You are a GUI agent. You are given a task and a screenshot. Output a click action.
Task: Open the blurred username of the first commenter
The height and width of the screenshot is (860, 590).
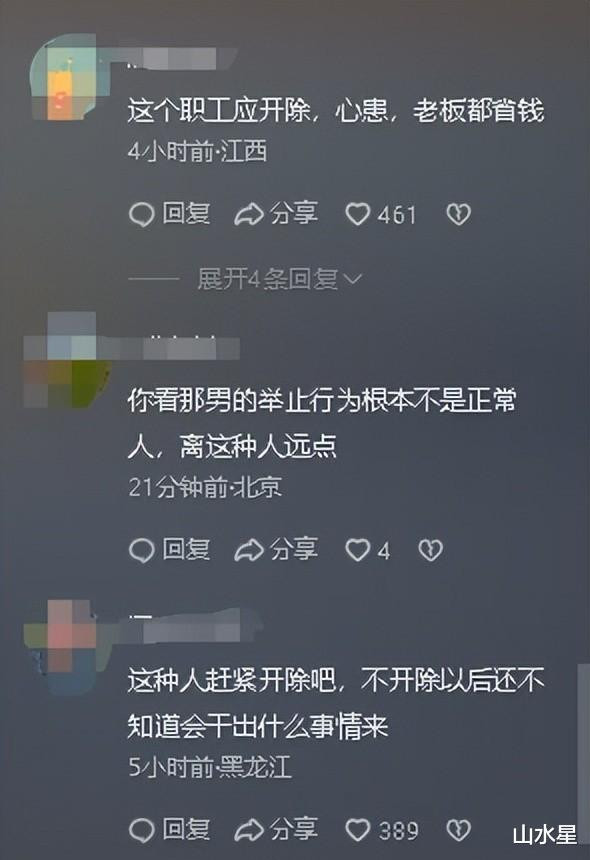click(181, 59)
